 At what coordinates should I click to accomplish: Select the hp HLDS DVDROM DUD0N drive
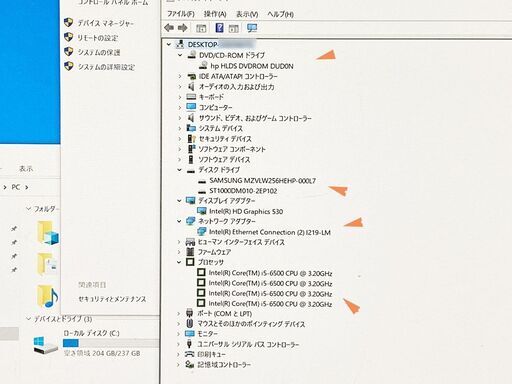pyautogui.click(x=252, y=66)
